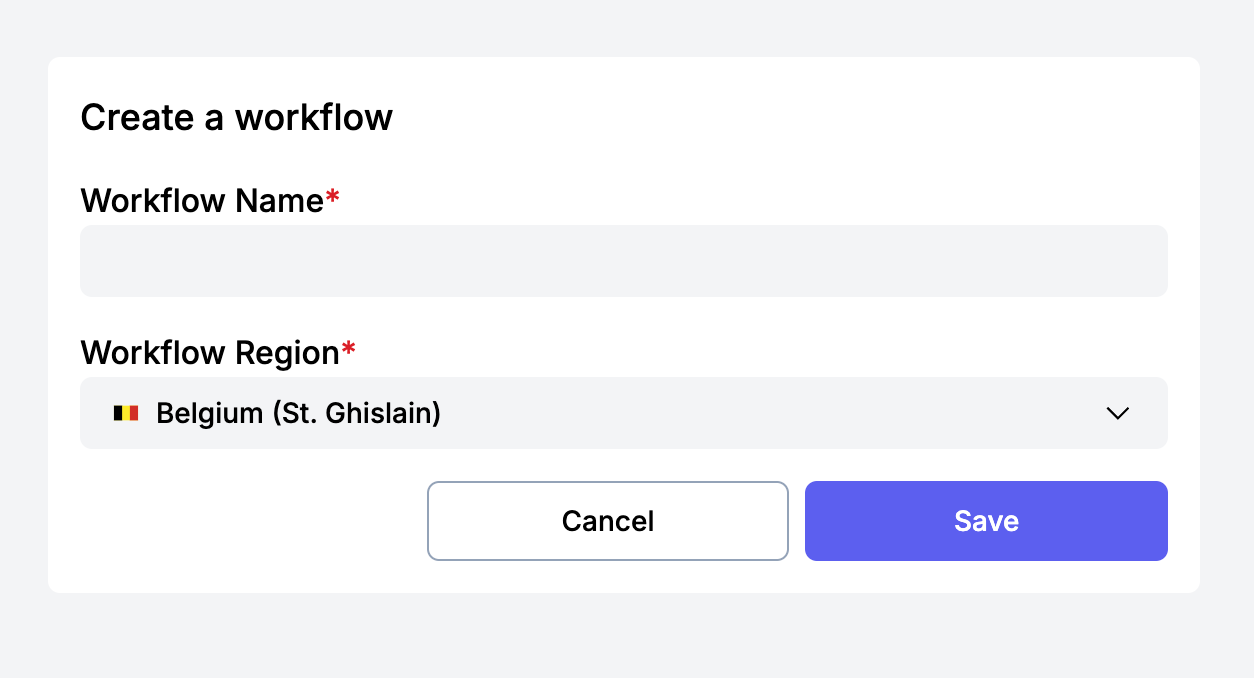Click the "Create a workflow" heading
The height and width of the screenshot is (678, 1254).
pyautogui.click(x=236, y=118)
